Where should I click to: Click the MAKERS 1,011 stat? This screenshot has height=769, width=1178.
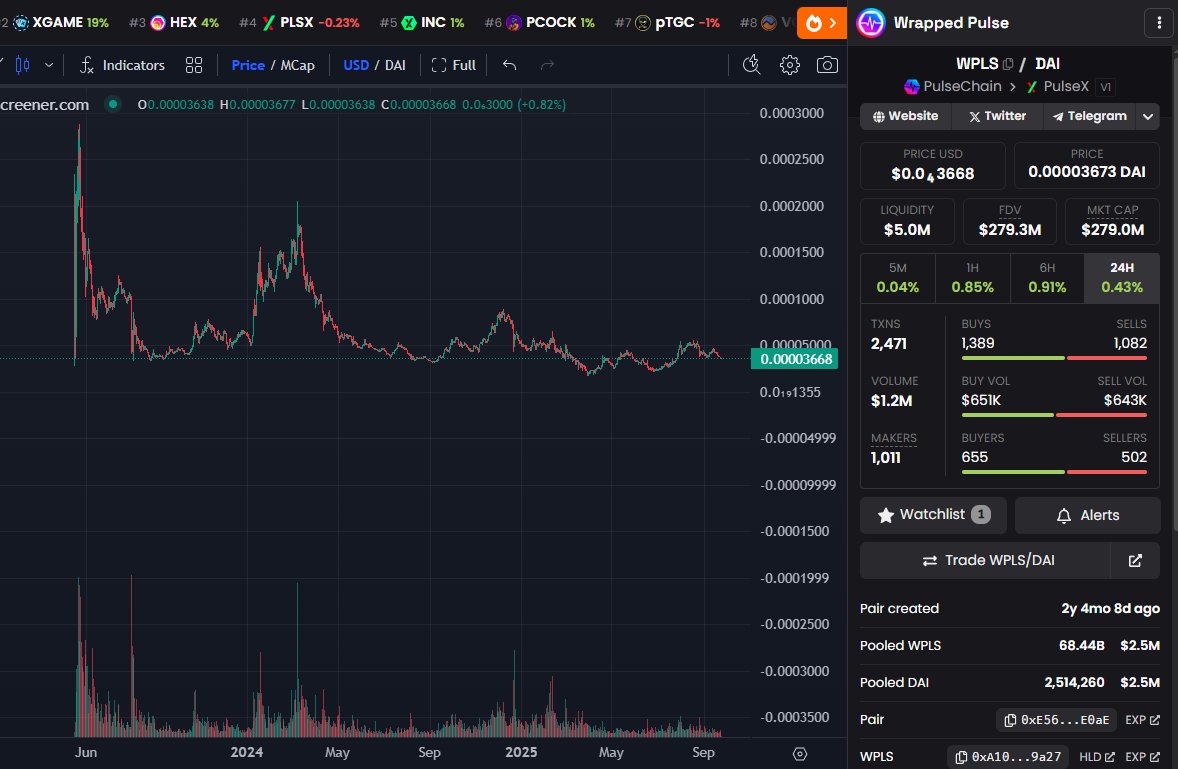point(893,449)
